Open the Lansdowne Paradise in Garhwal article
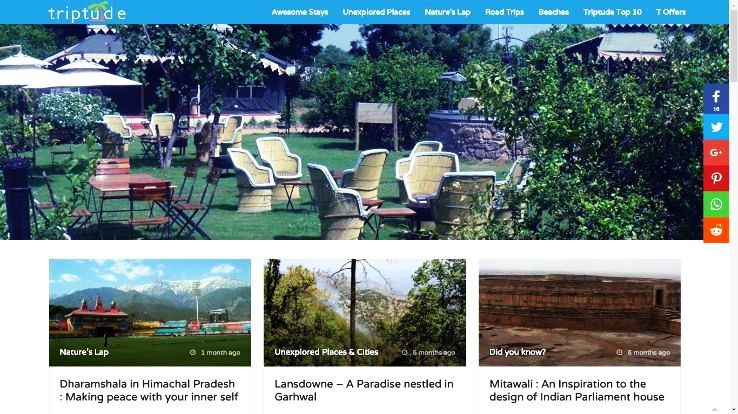This screenshot has height=414, width=738. (x=364, y=390)
